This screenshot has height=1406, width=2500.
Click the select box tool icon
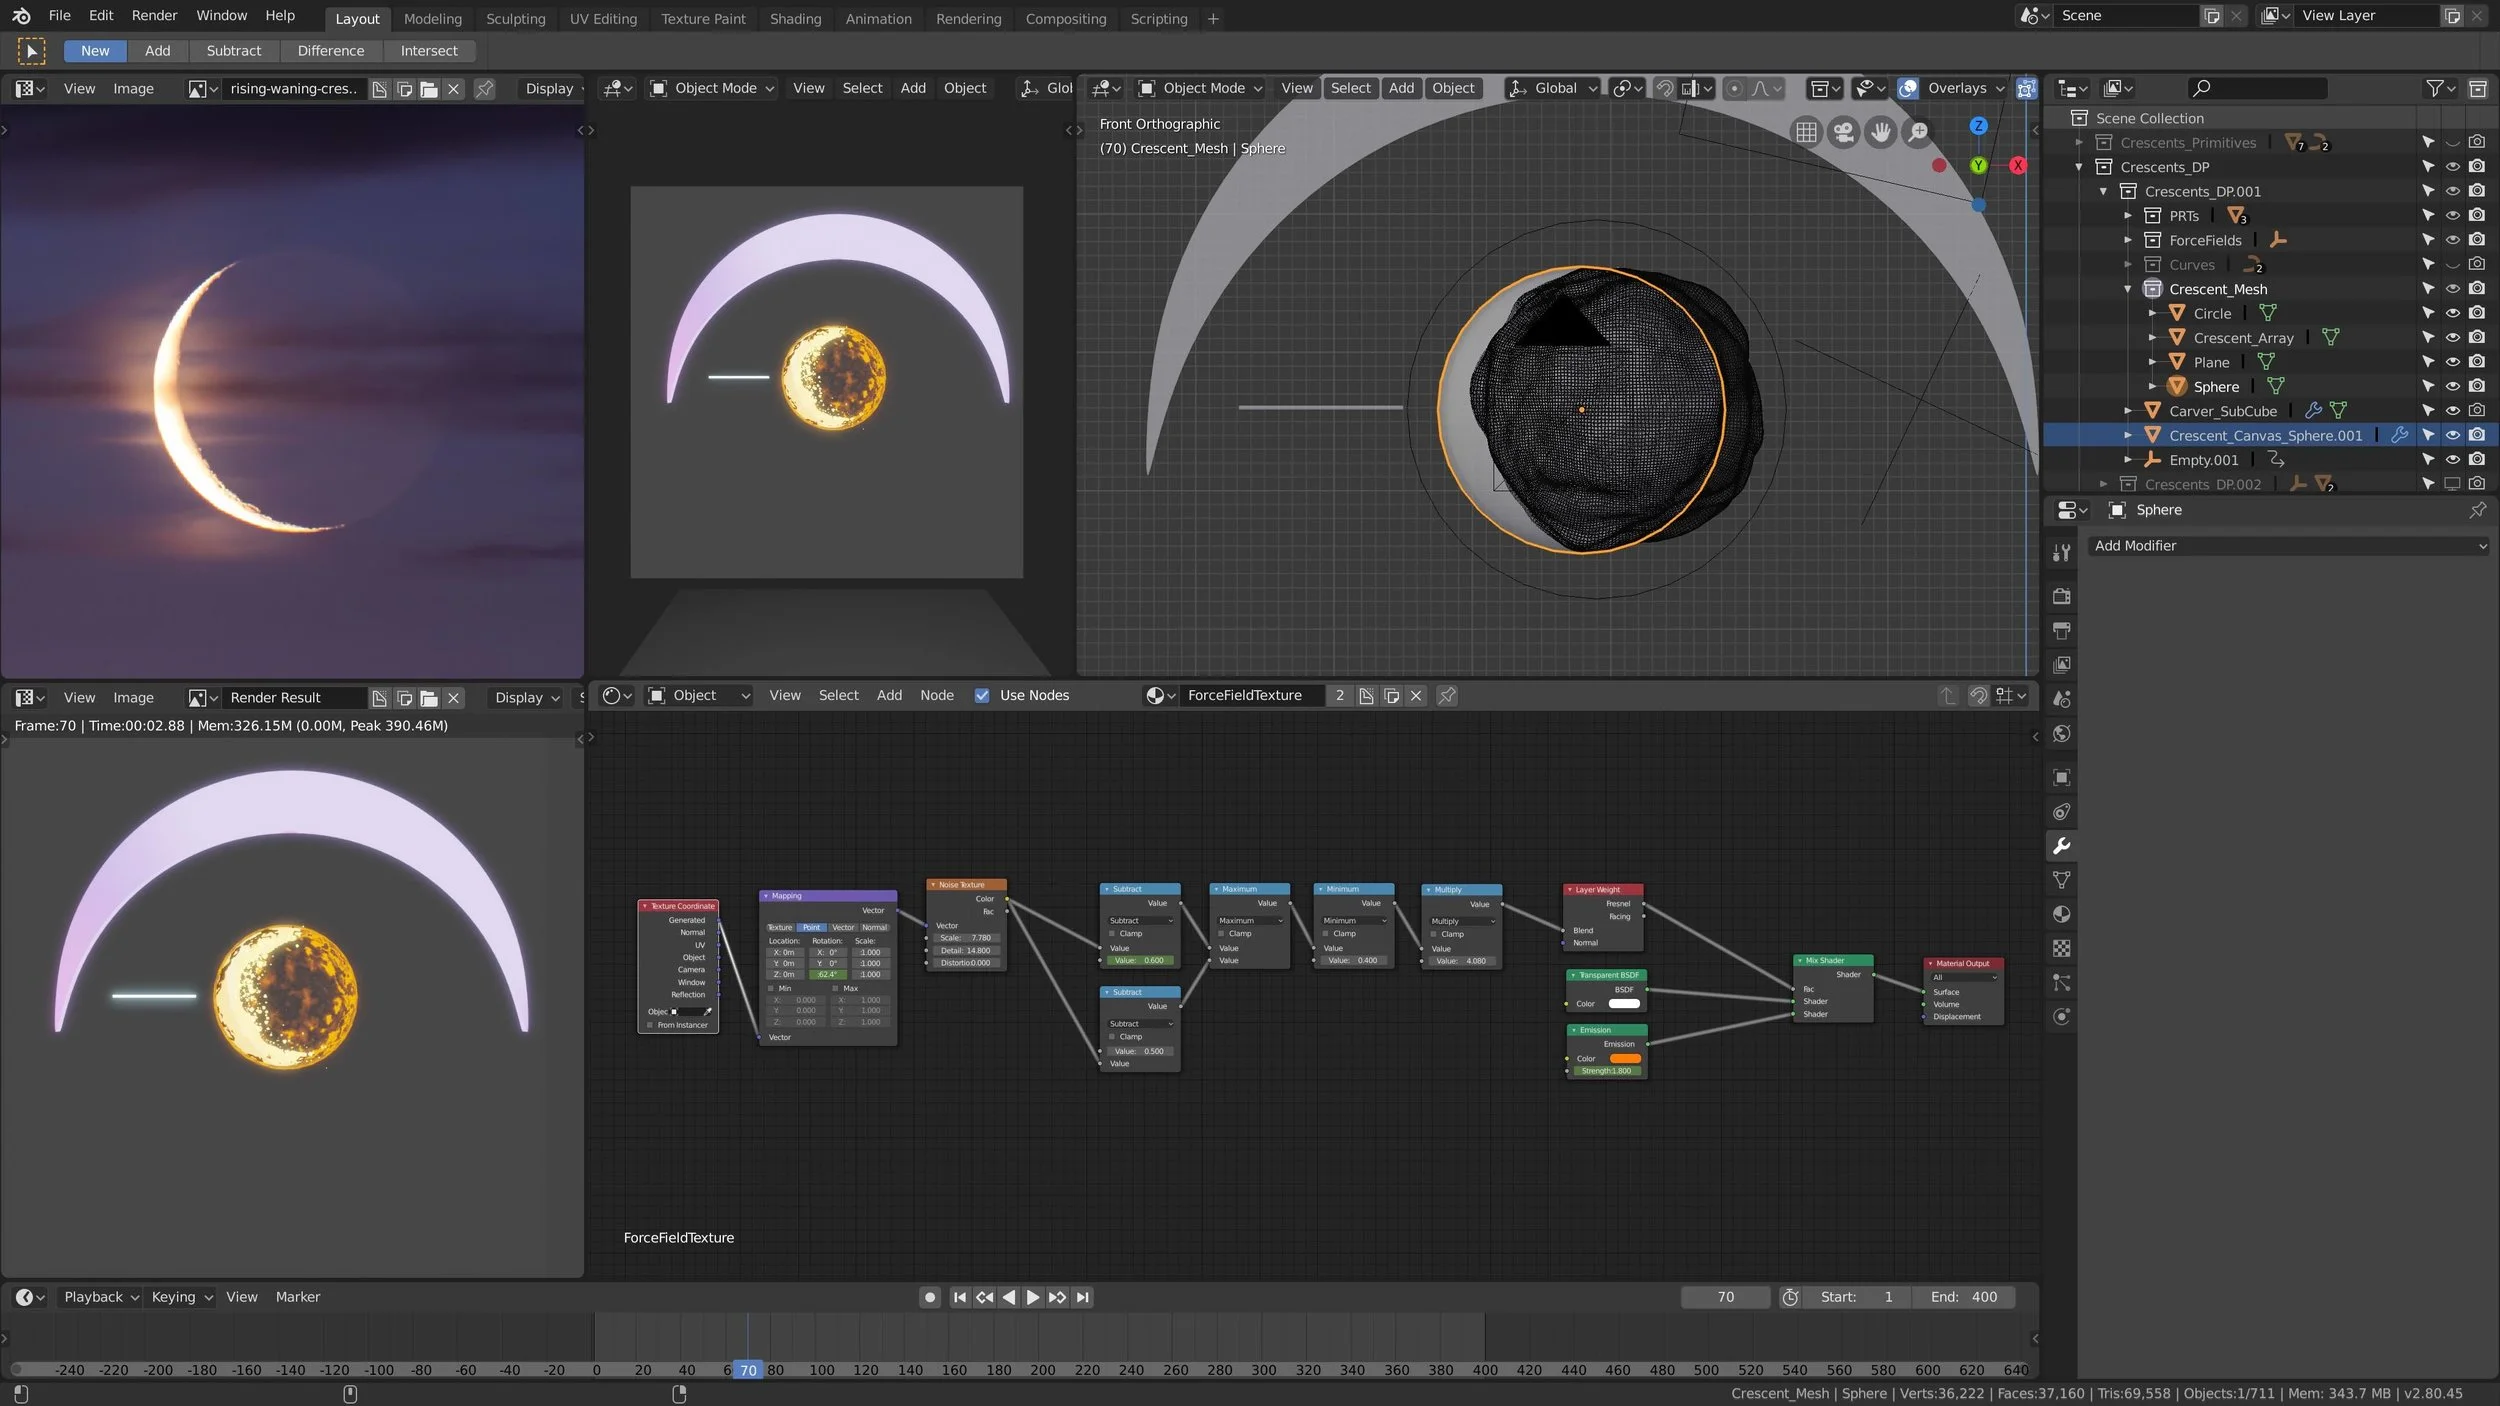coord(31,51)
